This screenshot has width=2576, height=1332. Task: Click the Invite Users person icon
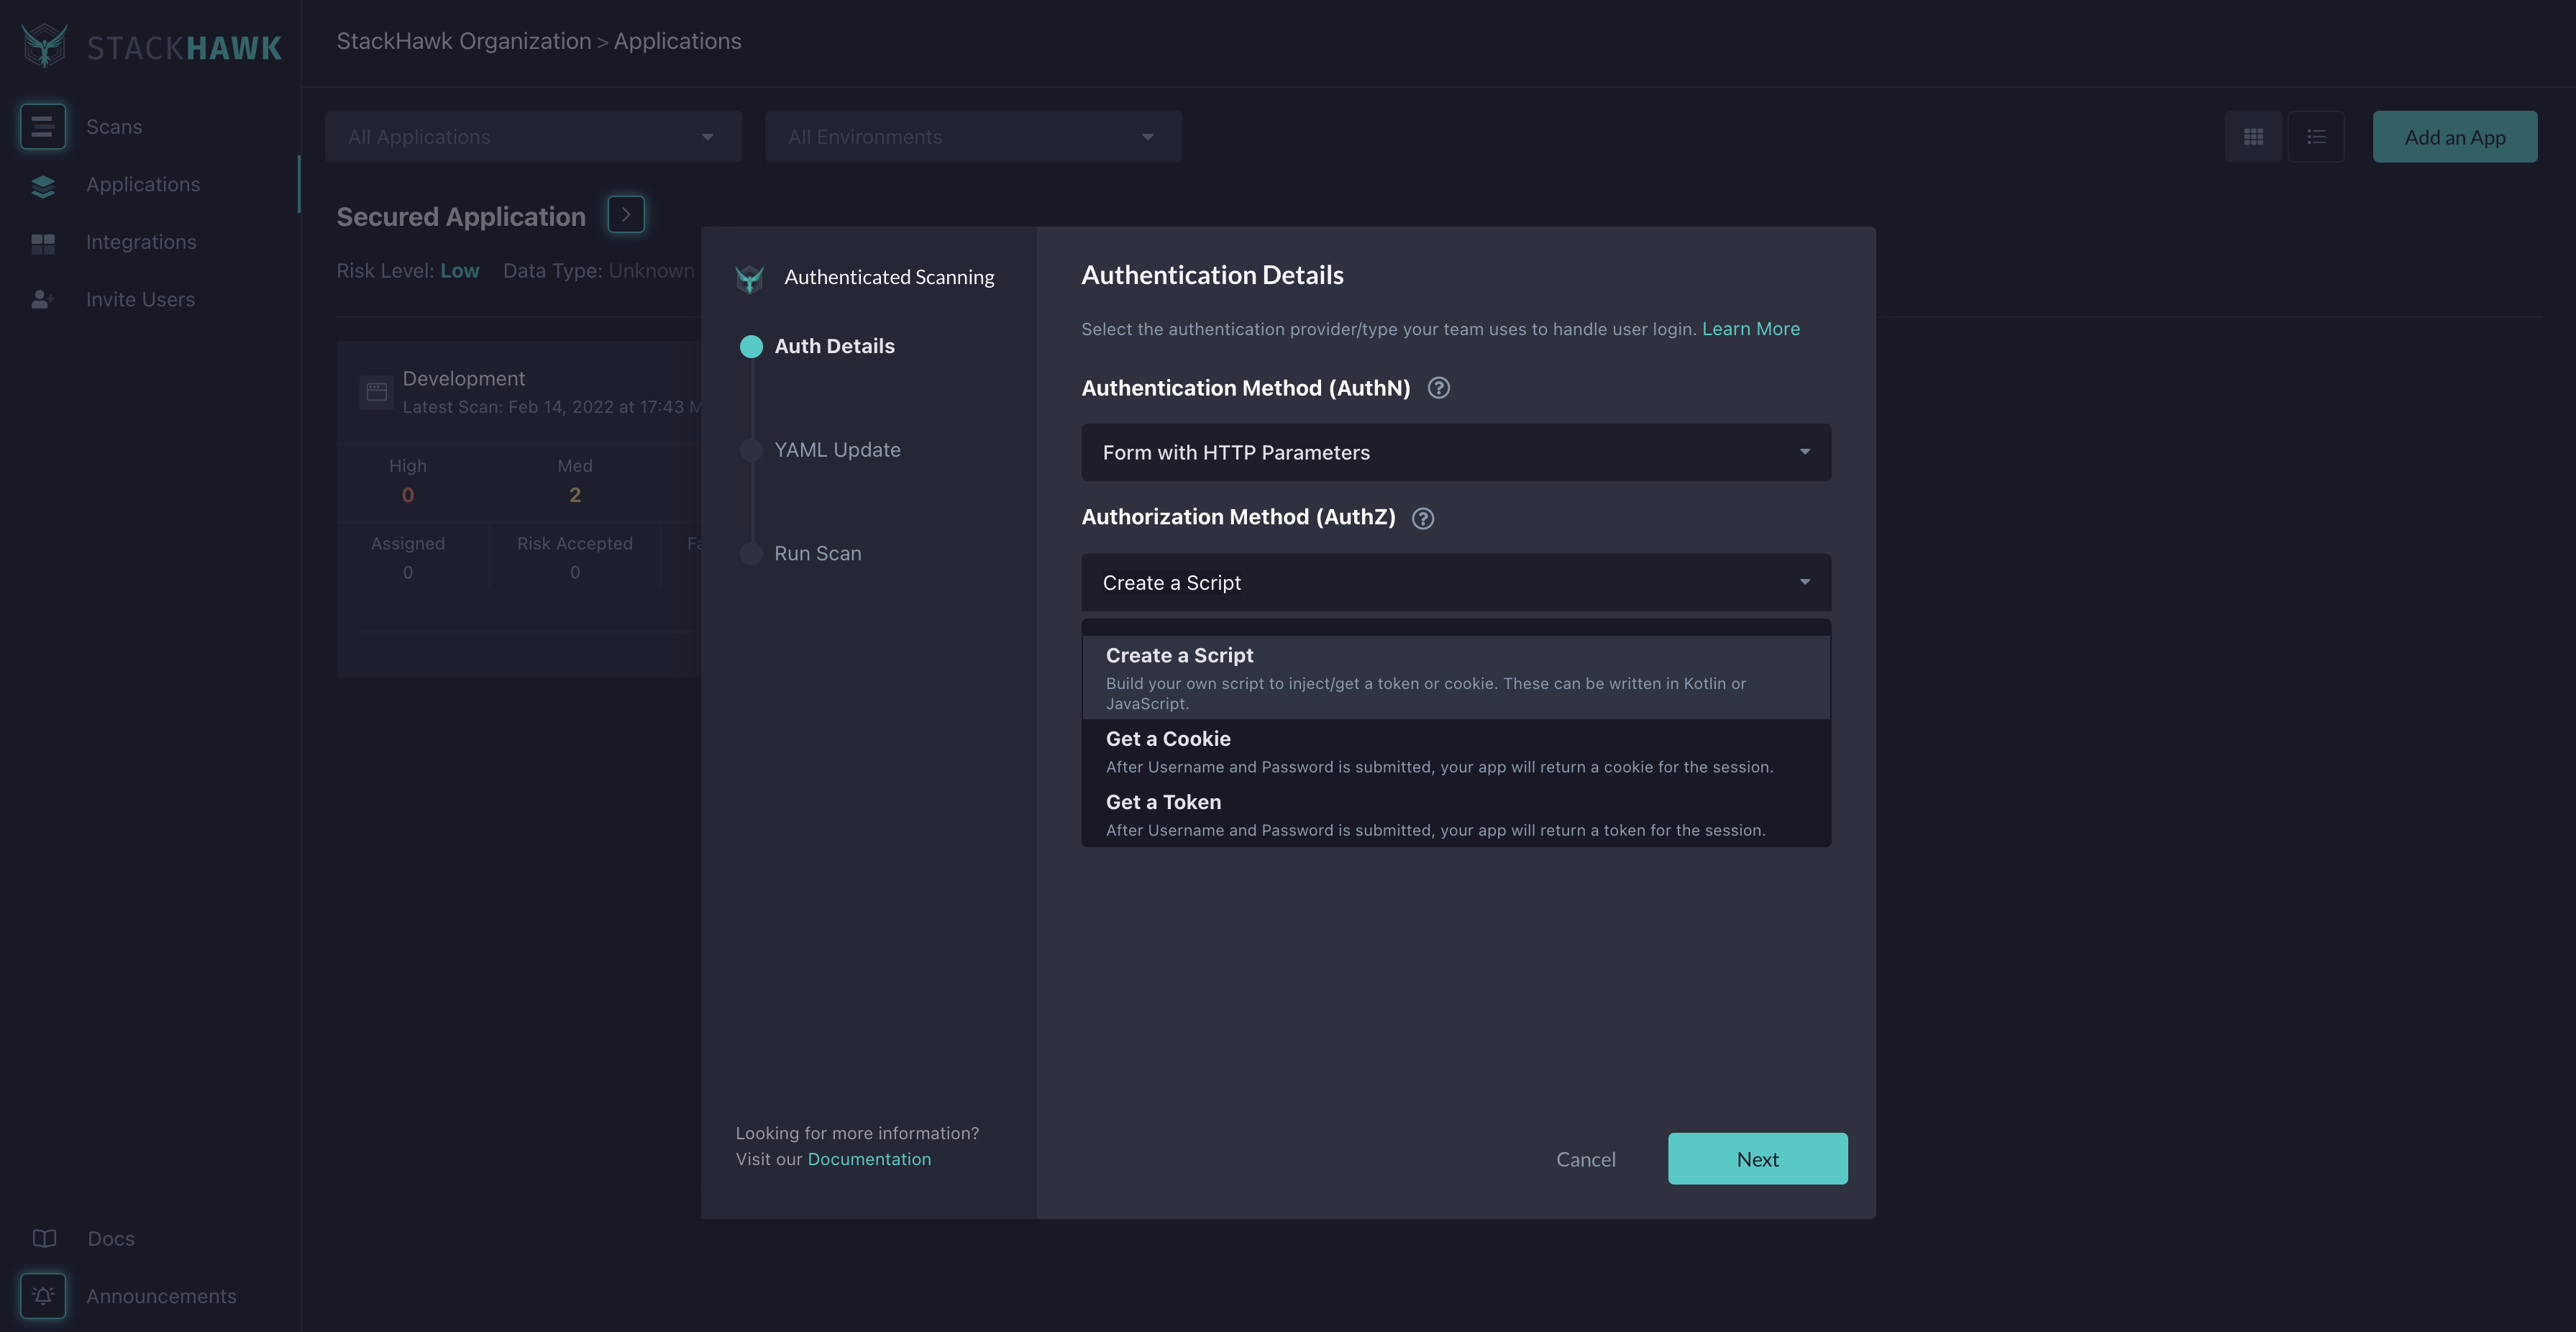click(42, 300)
